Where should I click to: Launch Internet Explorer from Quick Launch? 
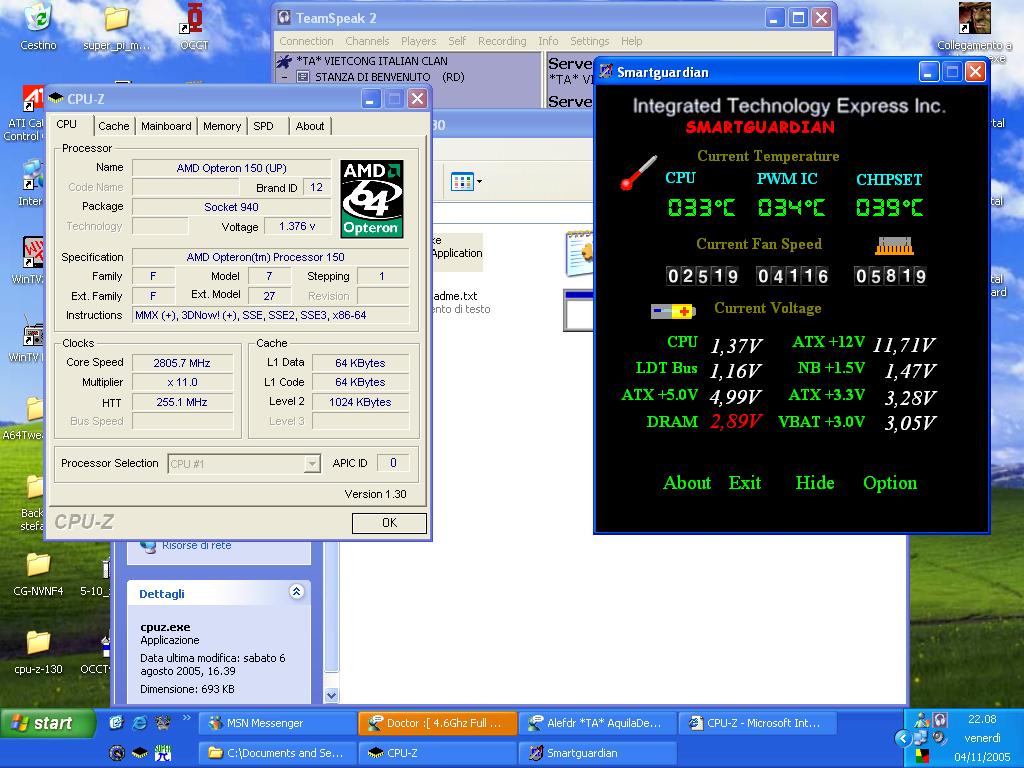[140, 722]
